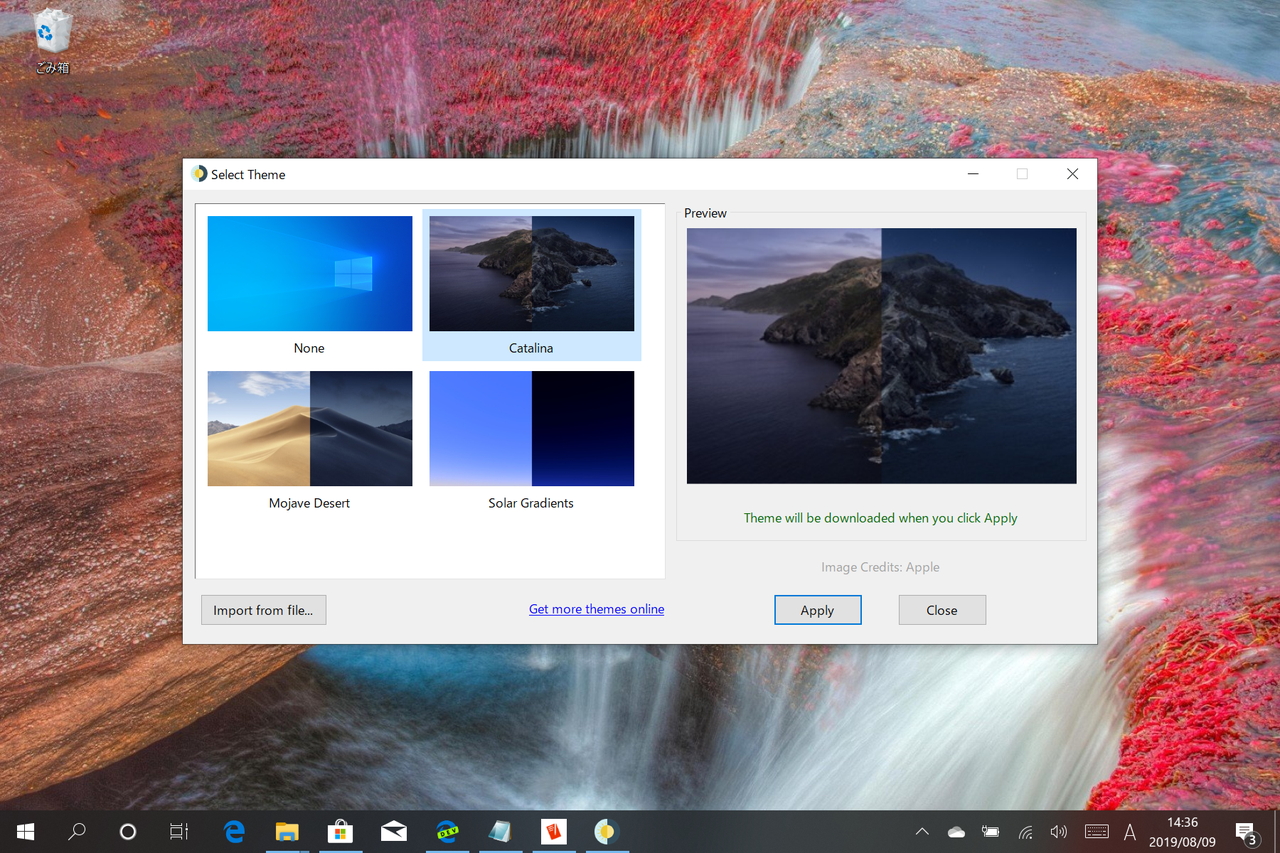This screenshot has width=1280, height=853.
Task: Open Get more themes online link
Action: (x=596, y=609)
